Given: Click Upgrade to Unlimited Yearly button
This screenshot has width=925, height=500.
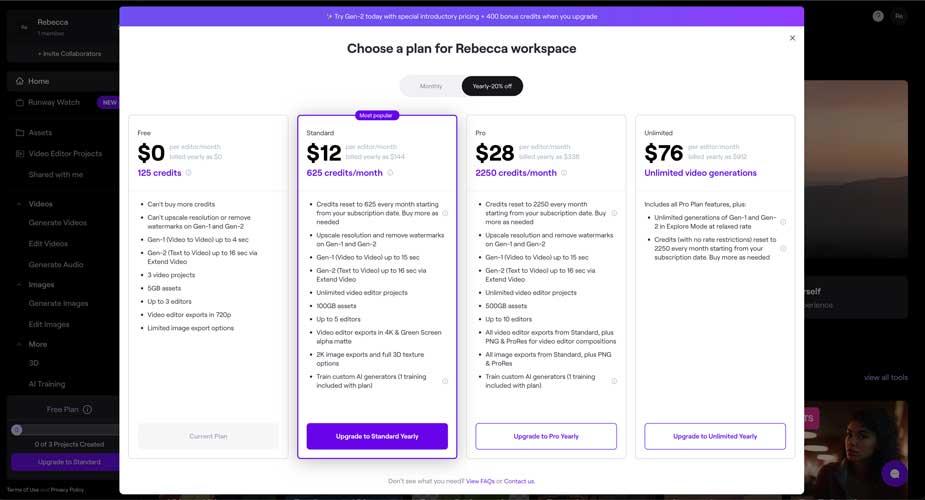Looking at the screenshot, I should pyautogui.click(x=715, y=436).
